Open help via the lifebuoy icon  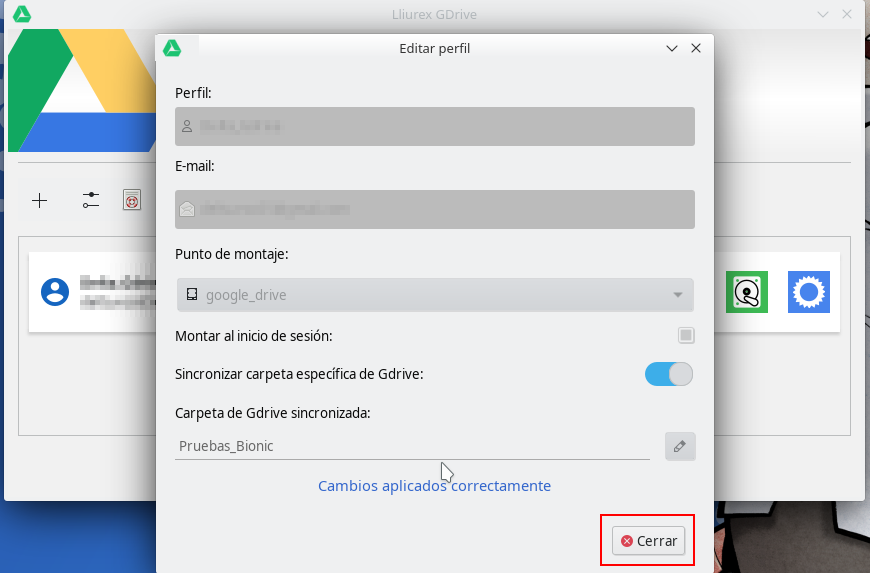tap(131, 201)
